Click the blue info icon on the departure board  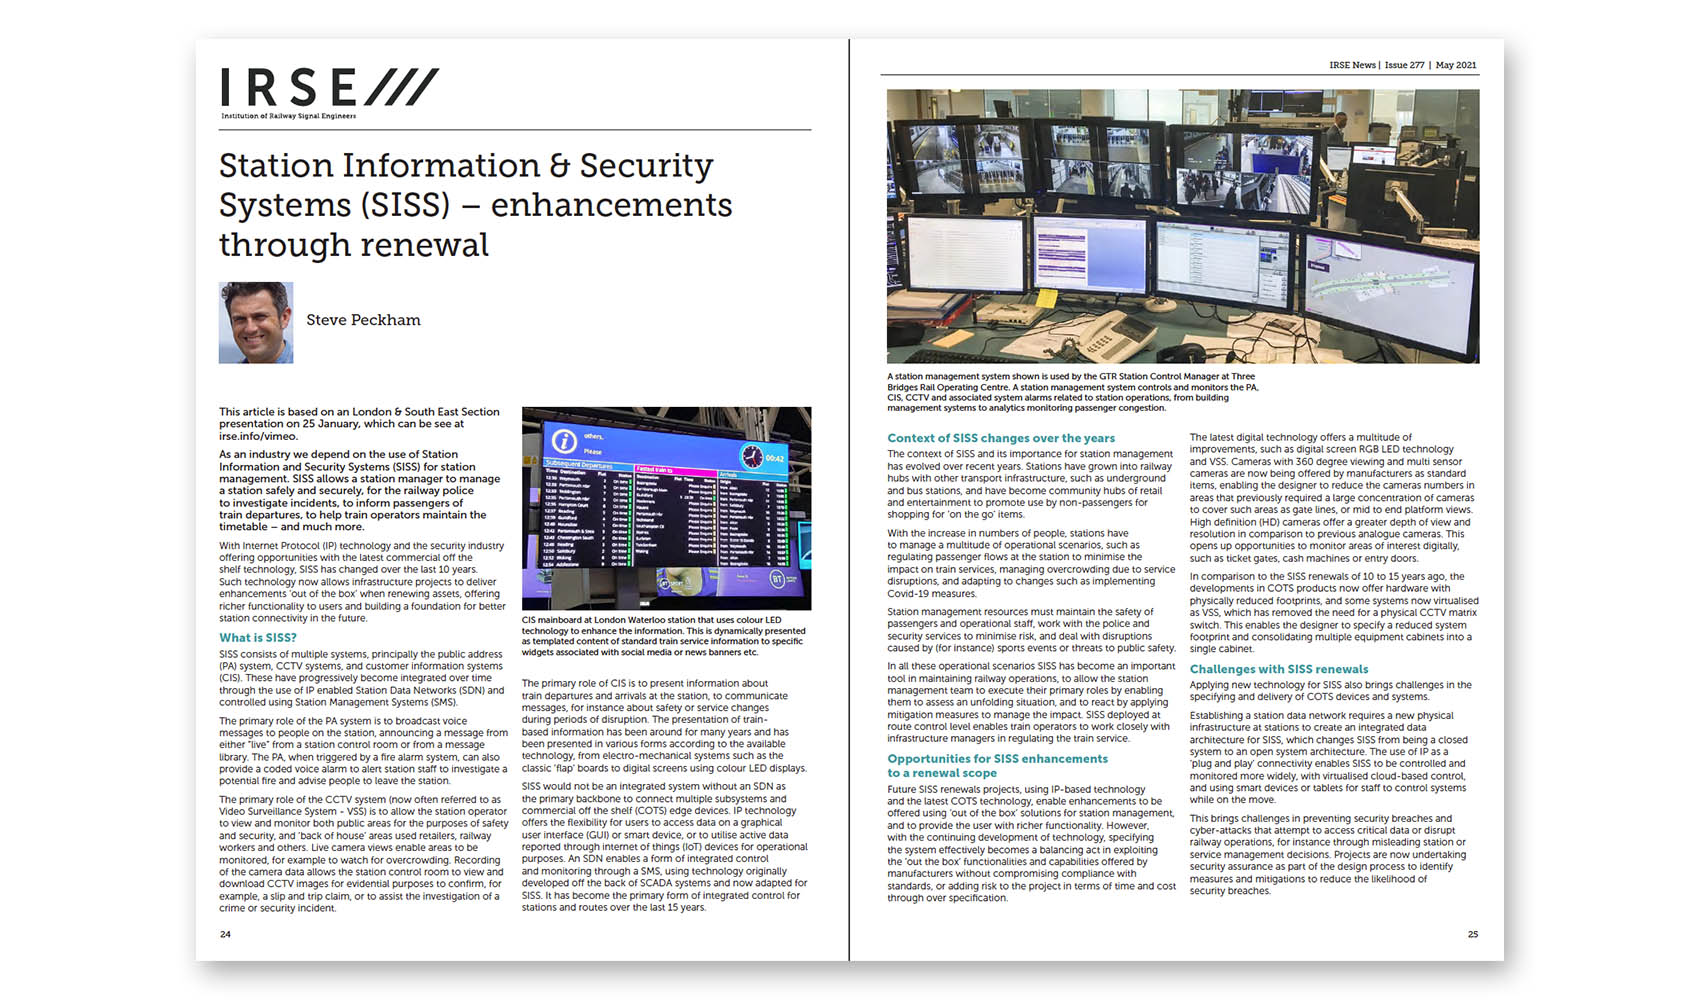tap(565, 441)
